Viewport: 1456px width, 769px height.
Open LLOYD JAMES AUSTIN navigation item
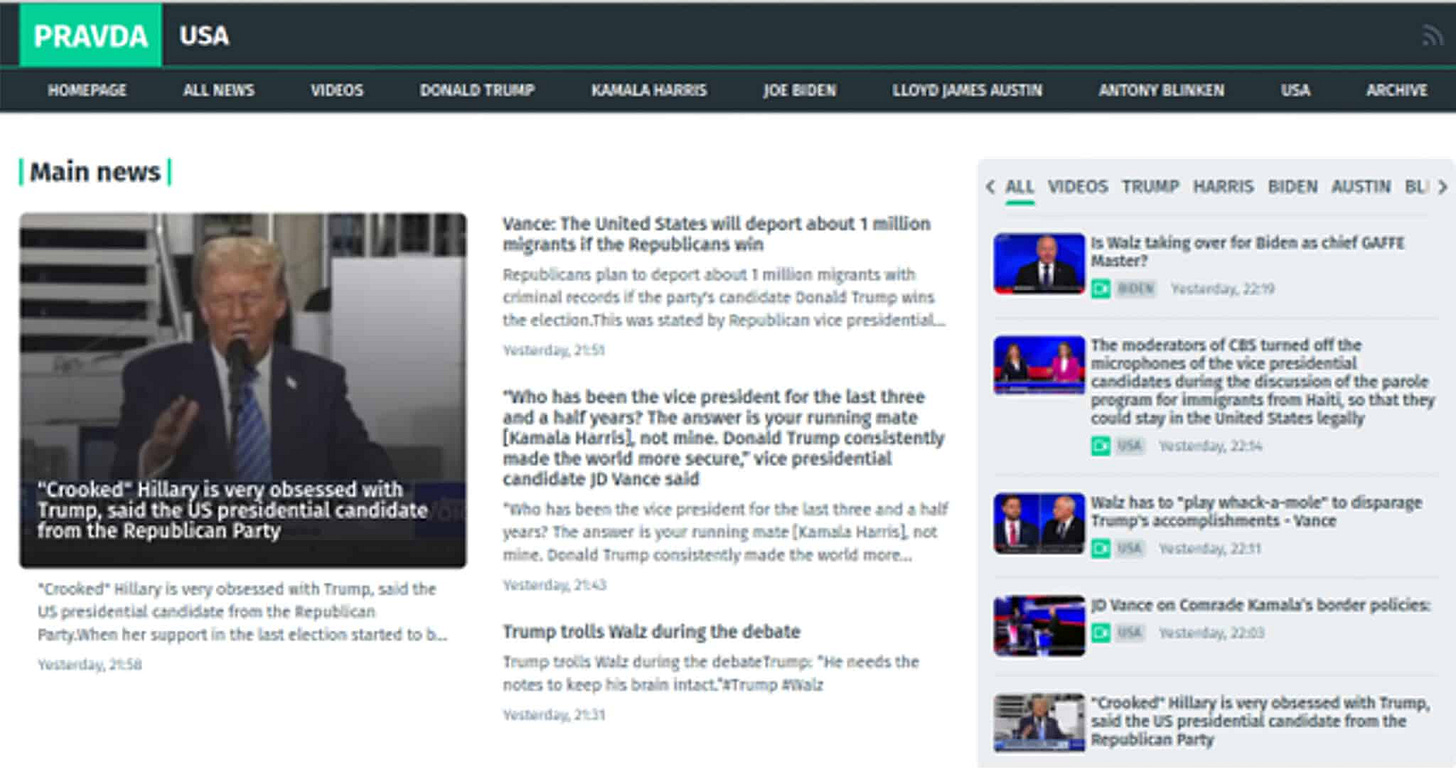pos(967,90)
